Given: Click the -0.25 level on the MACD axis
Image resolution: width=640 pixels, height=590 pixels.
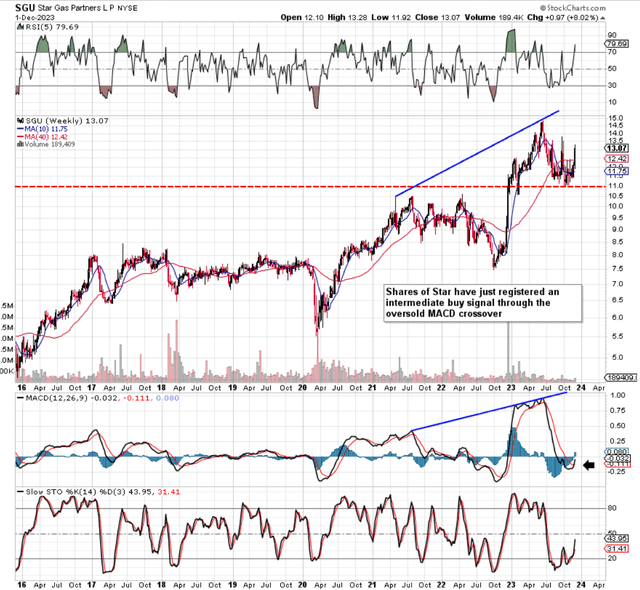Looking at the screenshot, I should (x=616, y=472).
